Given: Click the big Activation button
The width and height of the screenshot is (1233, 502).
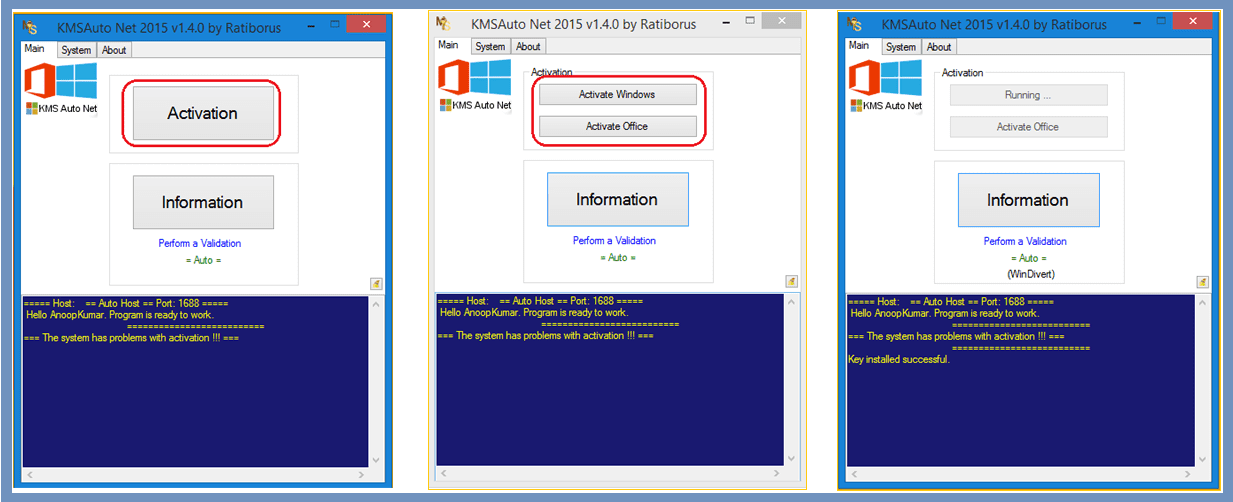Looking at the screenshot, I should pos(203,113).
